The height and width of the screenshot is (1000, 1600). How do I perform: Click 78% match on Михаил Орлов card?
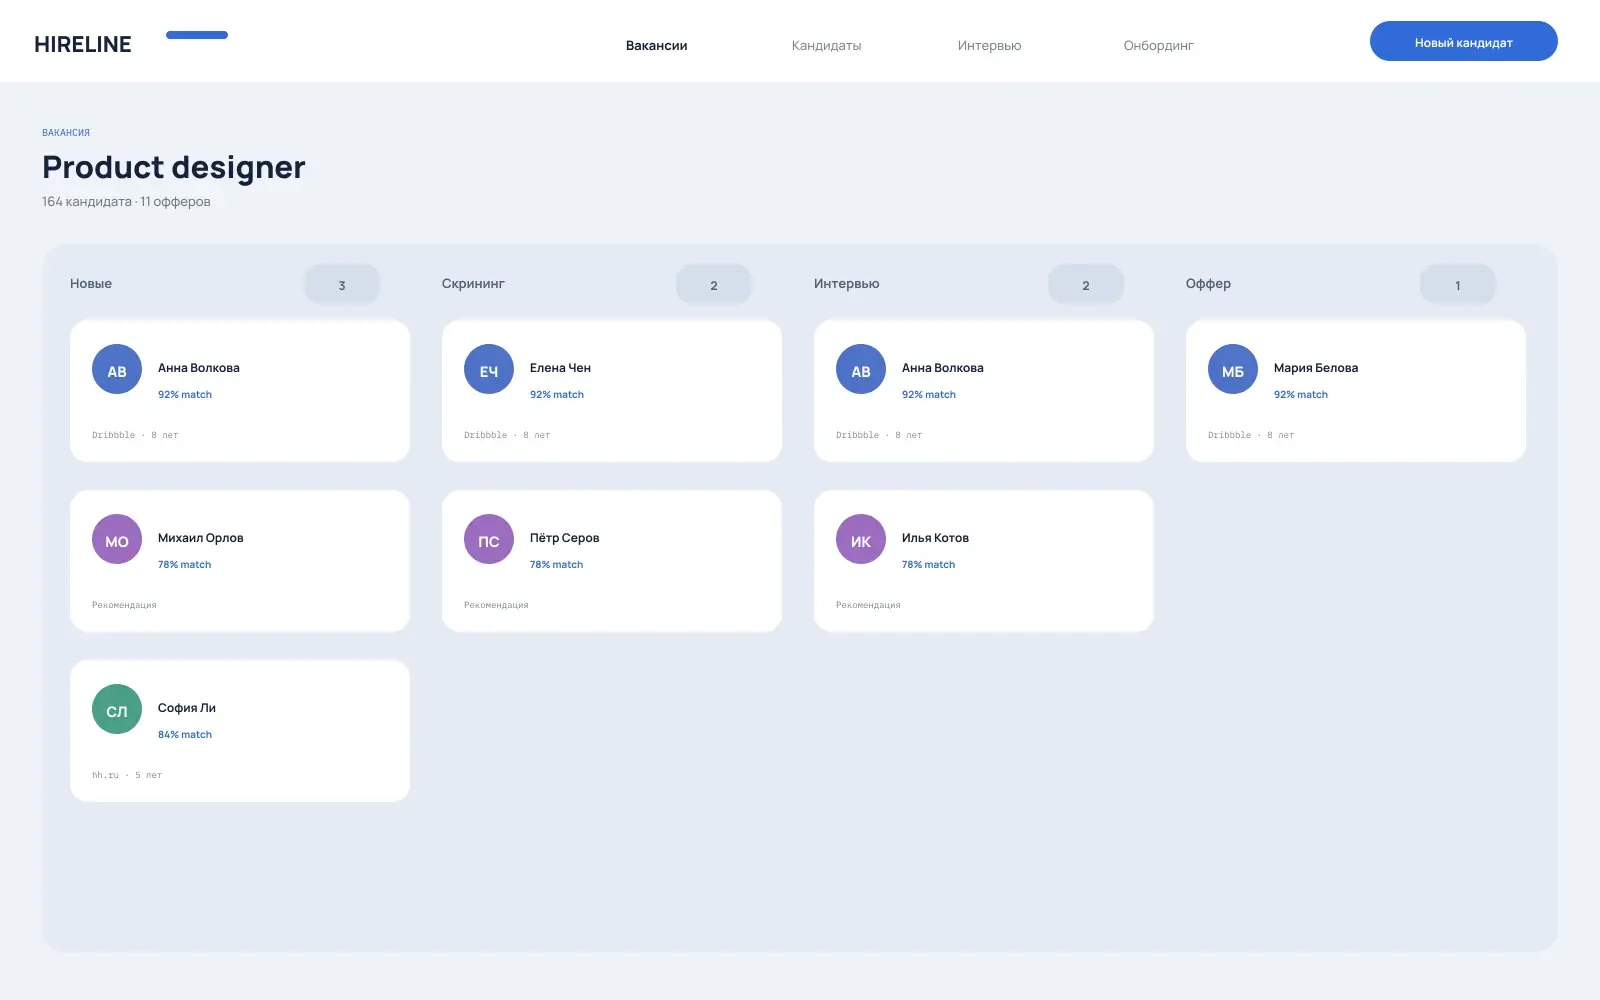(x=184, y=564)
